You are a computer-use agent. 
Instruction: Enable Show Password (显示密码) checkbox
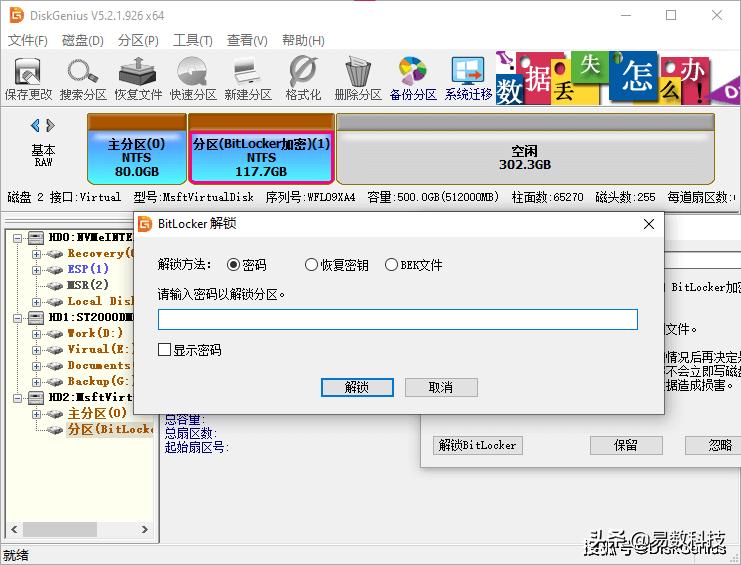[x=164, y=350]
